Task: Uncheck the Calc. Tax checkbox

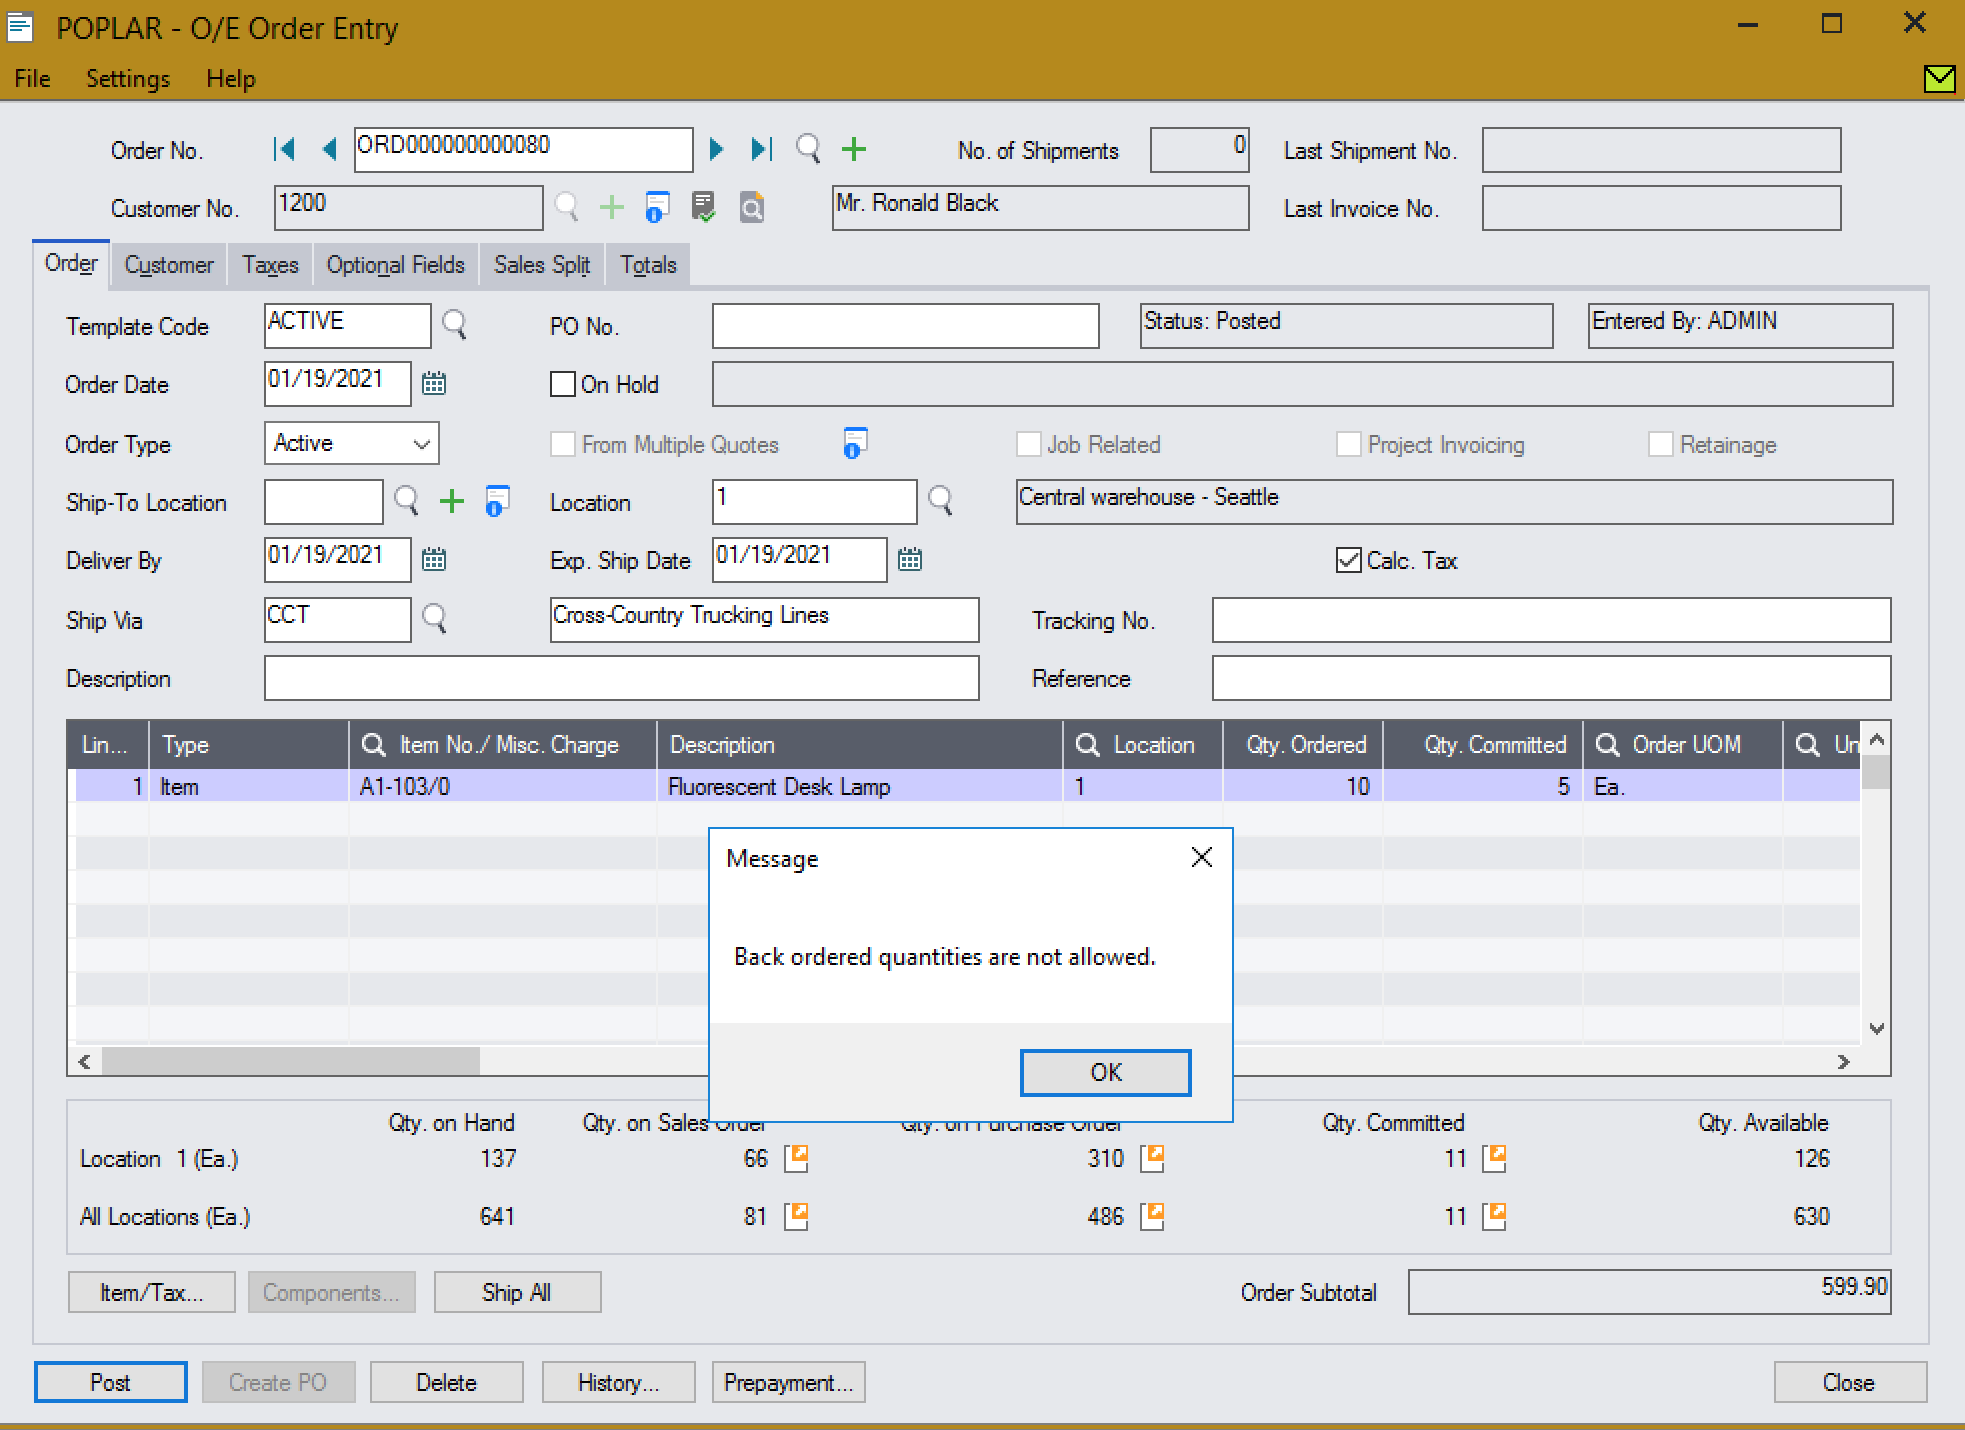Action: click(1349, 560)
